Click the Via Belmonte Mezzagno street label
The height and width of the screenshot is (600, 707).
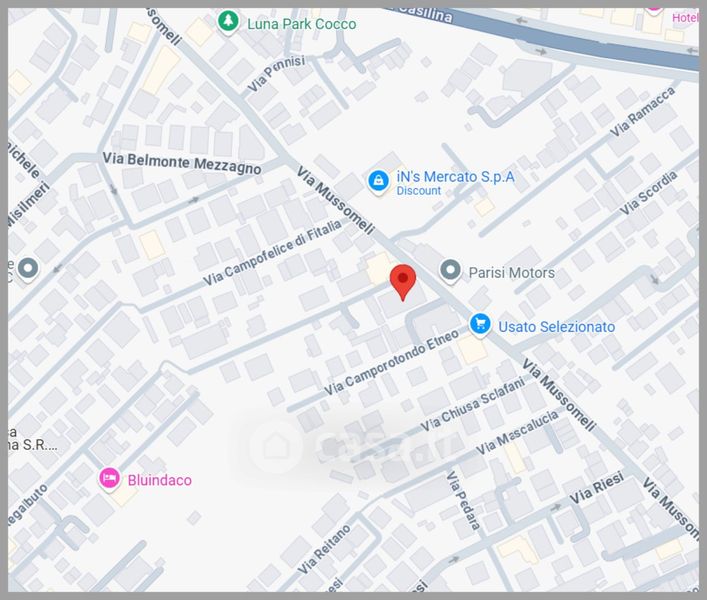[x=182, y=163]
